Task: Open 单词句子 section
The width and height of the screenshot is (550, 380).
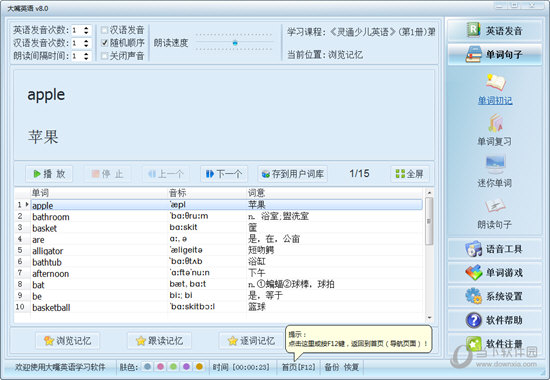Action: click(x=495, y=54)
